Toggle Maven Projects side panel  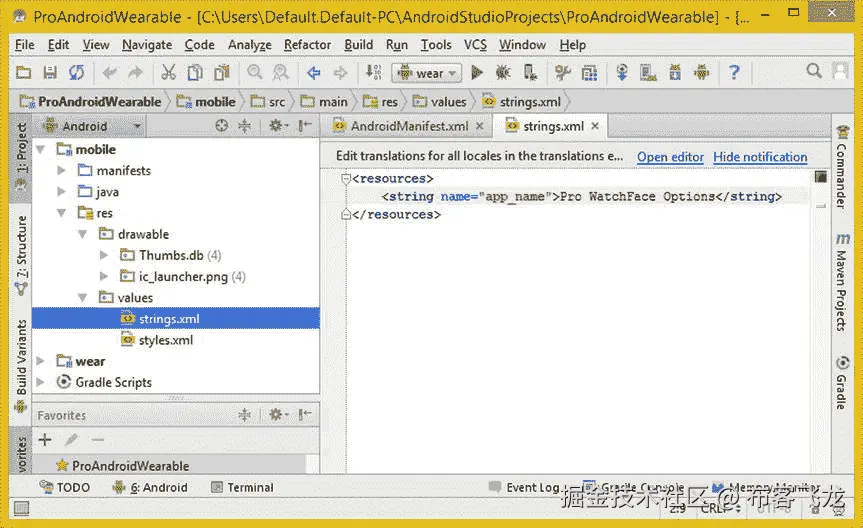coord(843,282)
